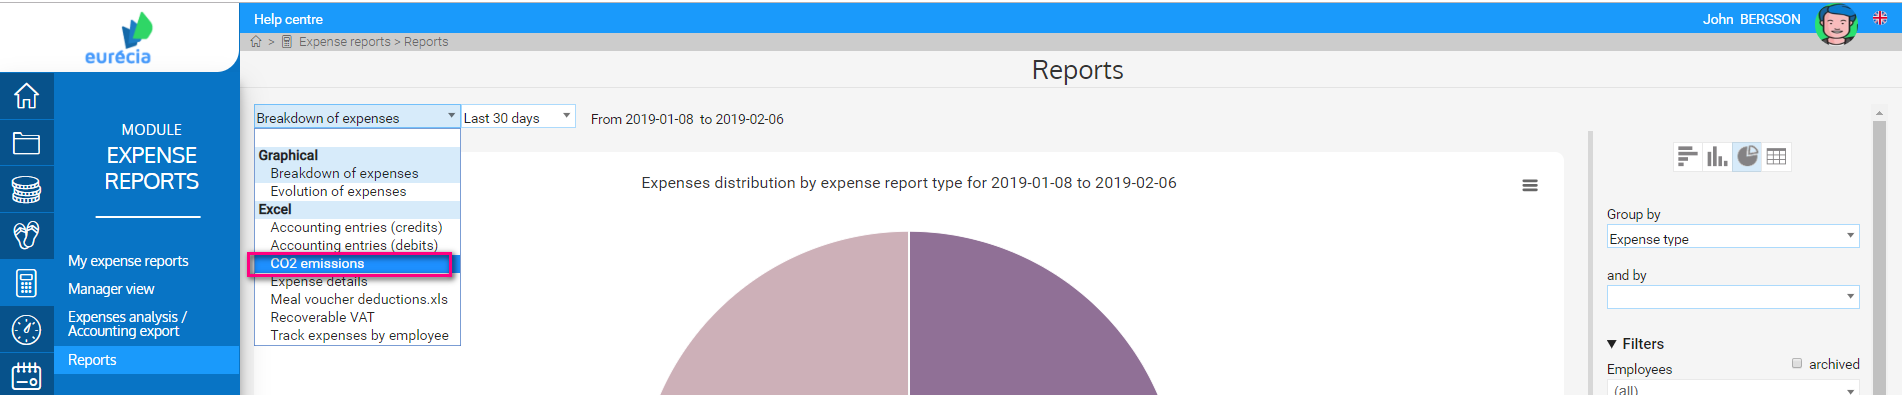1902x395 pixels.
Task: Open the folder module icon in sidebar
Action: tap(26, 143)
